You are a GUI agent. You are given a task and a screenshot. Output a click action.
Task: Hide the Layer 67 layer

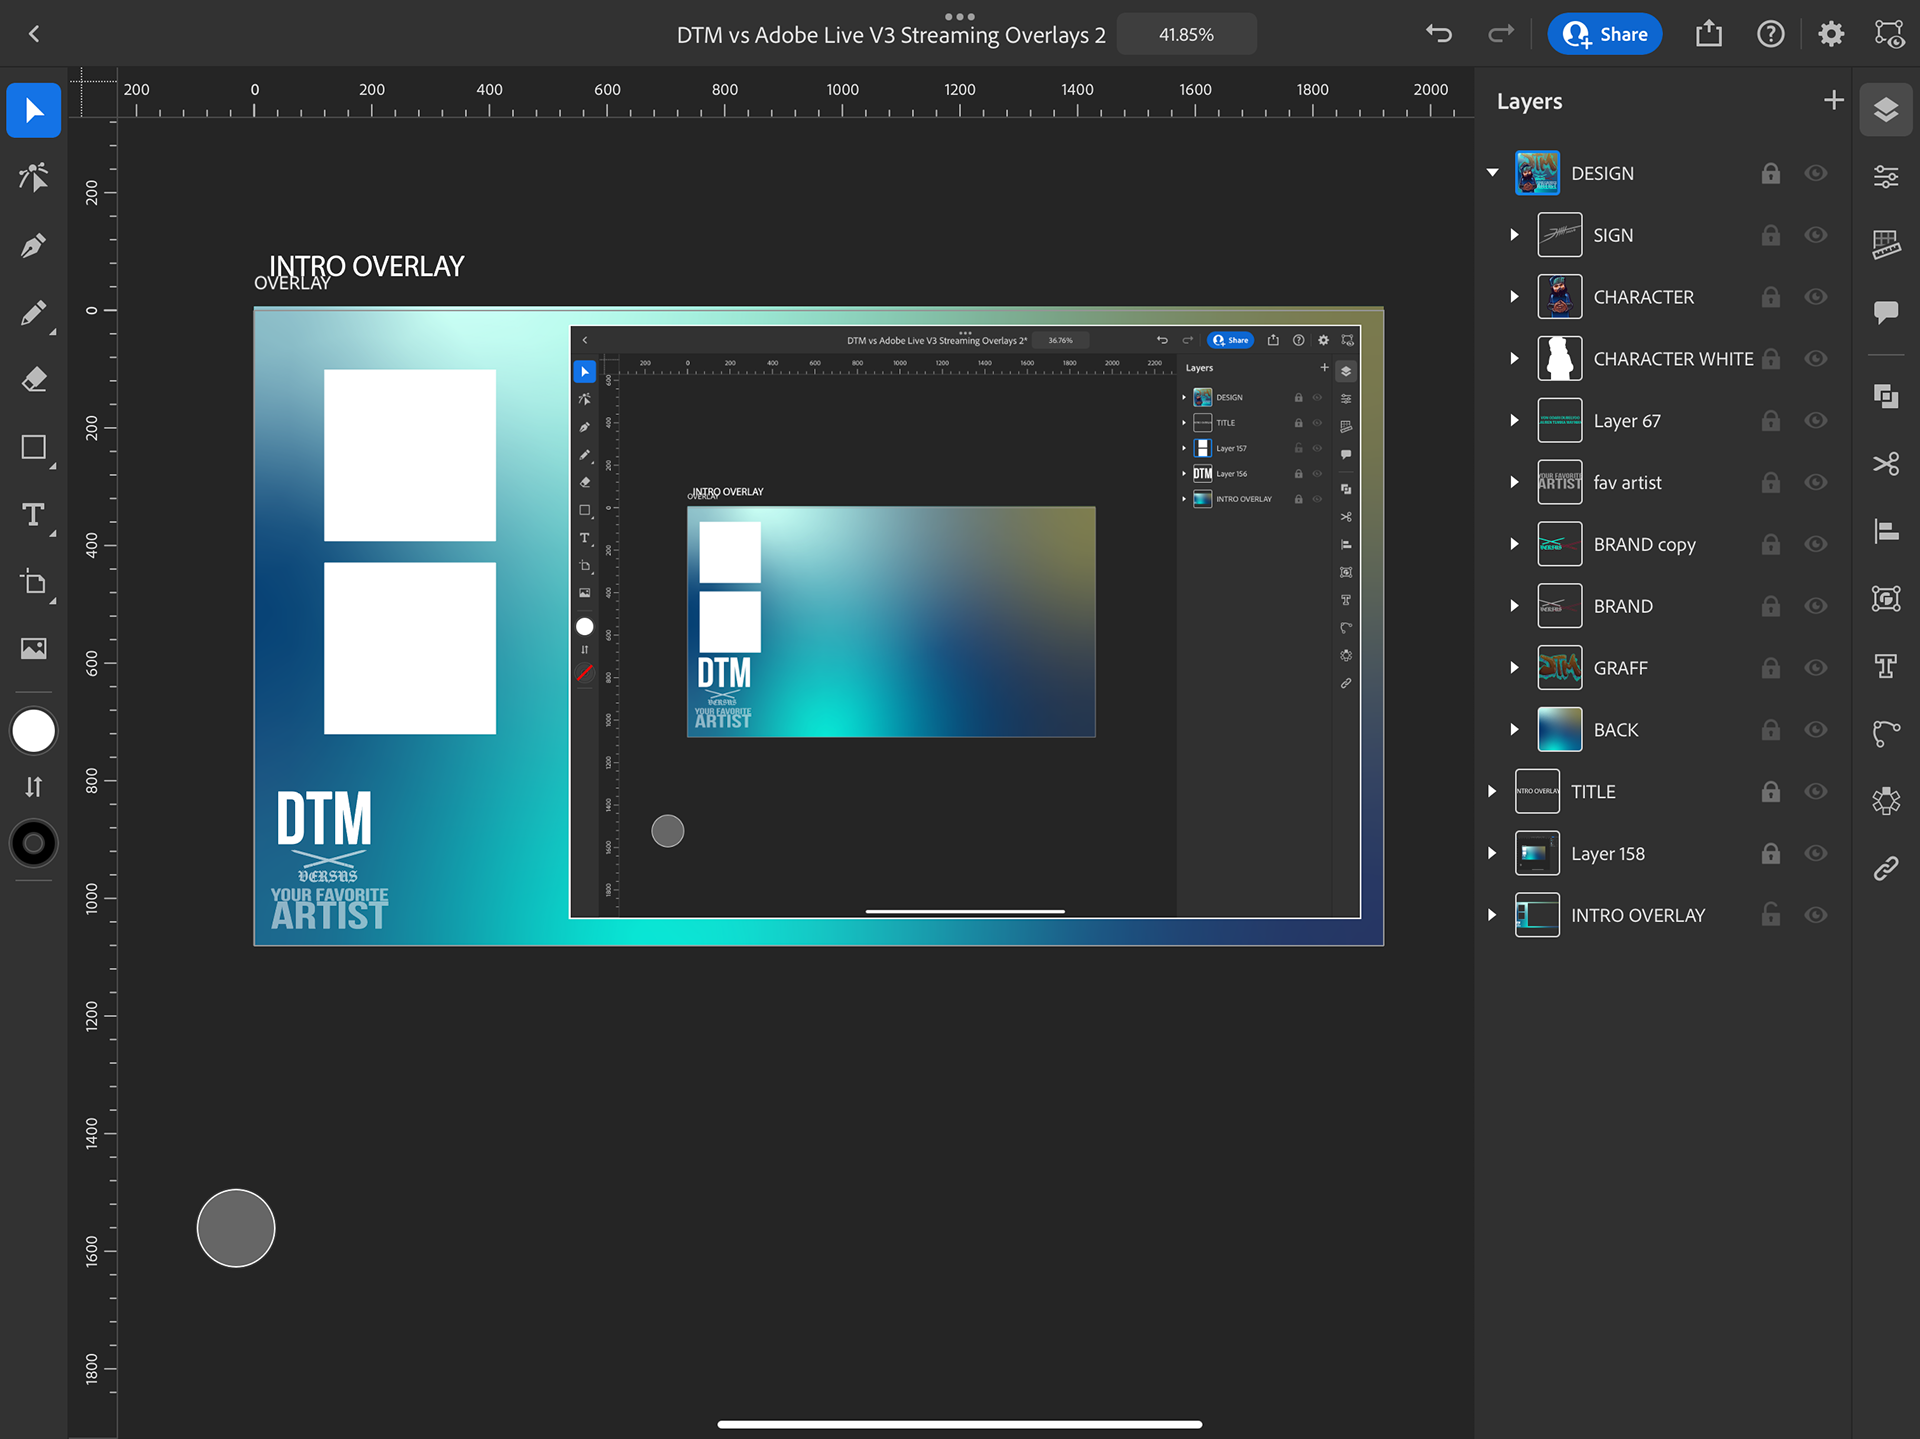tap(1816, 420)
